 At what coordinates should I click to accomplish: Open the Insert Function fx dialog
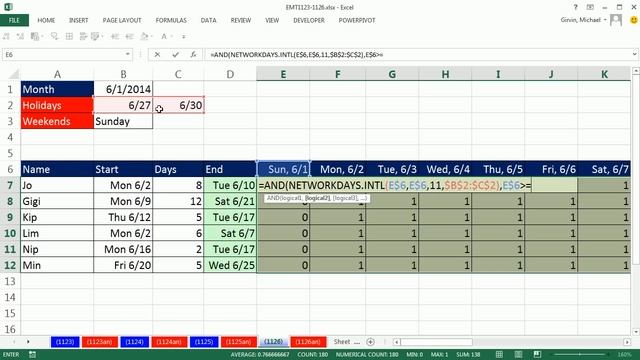click(193, 54)
